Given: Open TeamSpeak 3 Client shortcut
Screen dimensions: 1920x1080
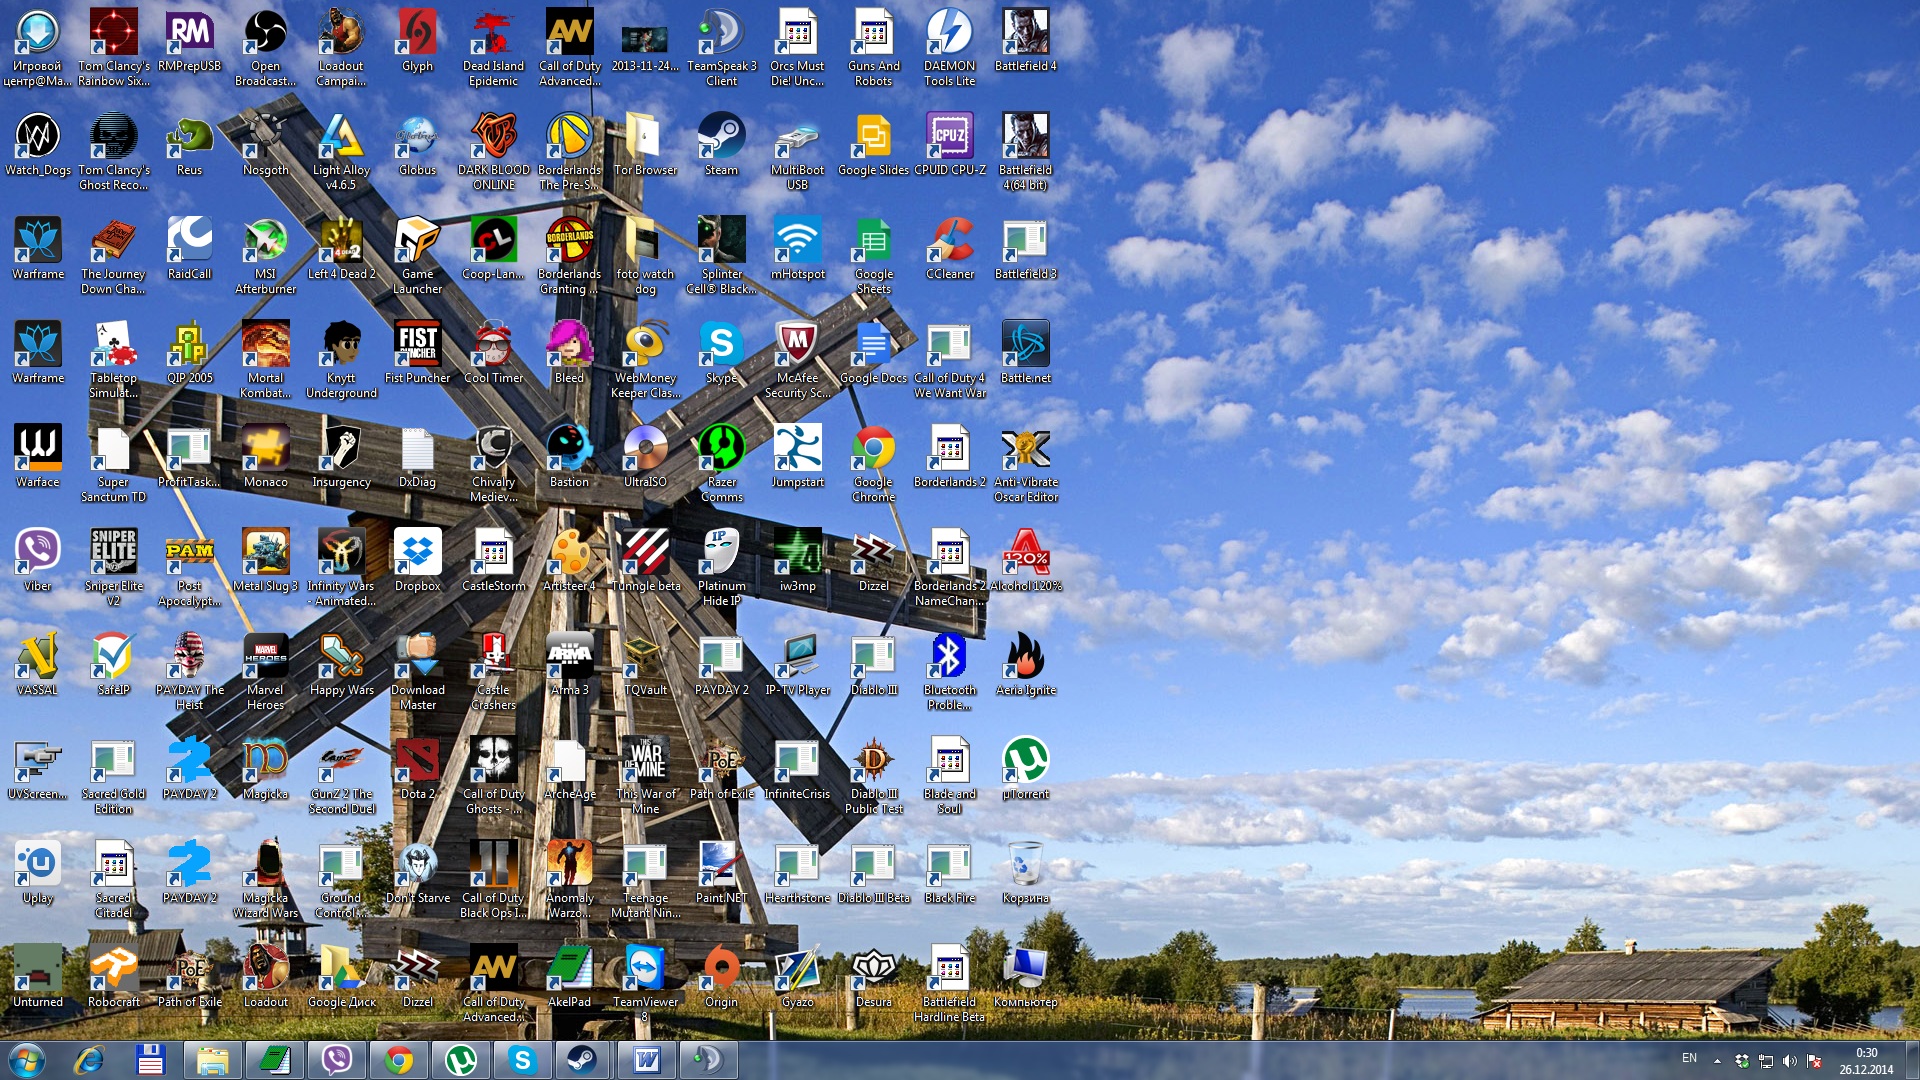Looking at the screenshot, I should tap(721, 48).
